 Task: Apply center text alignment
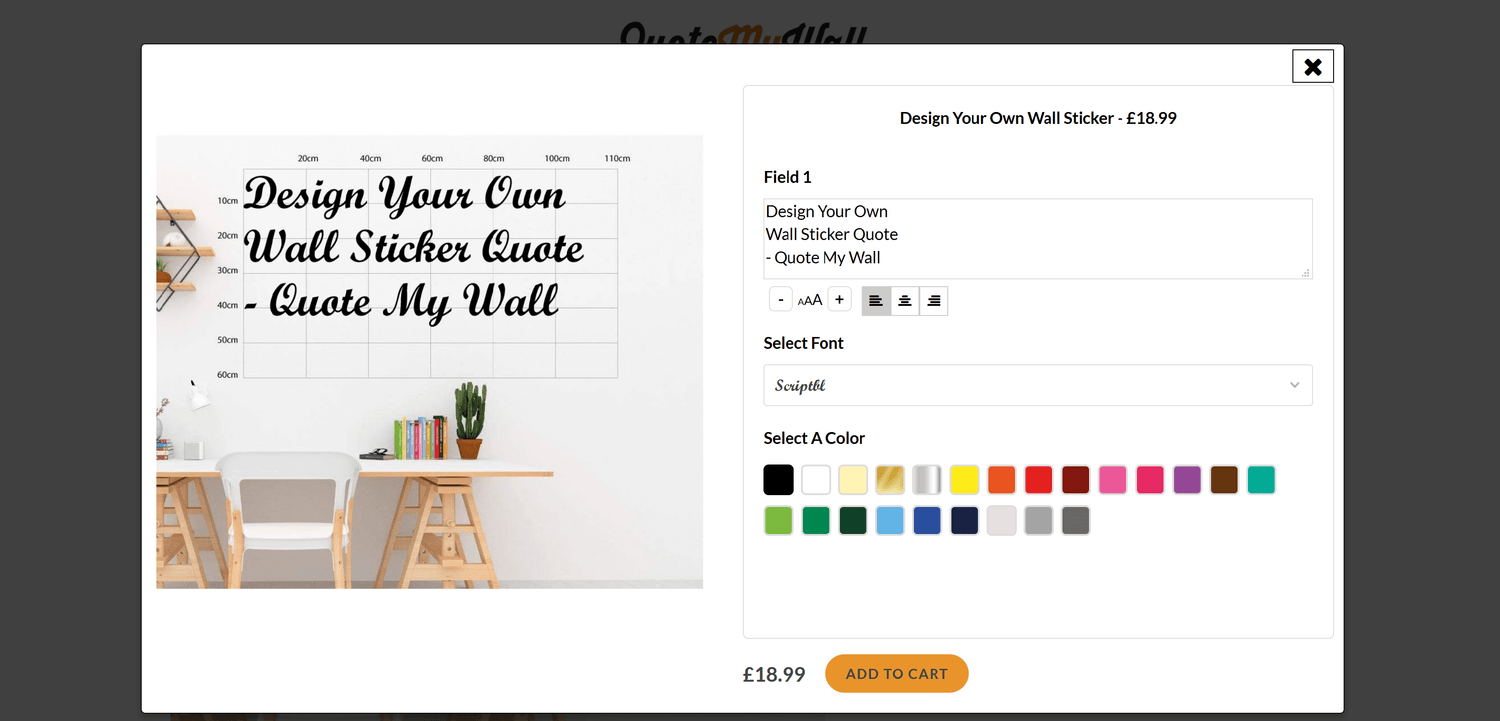[905, 300]
